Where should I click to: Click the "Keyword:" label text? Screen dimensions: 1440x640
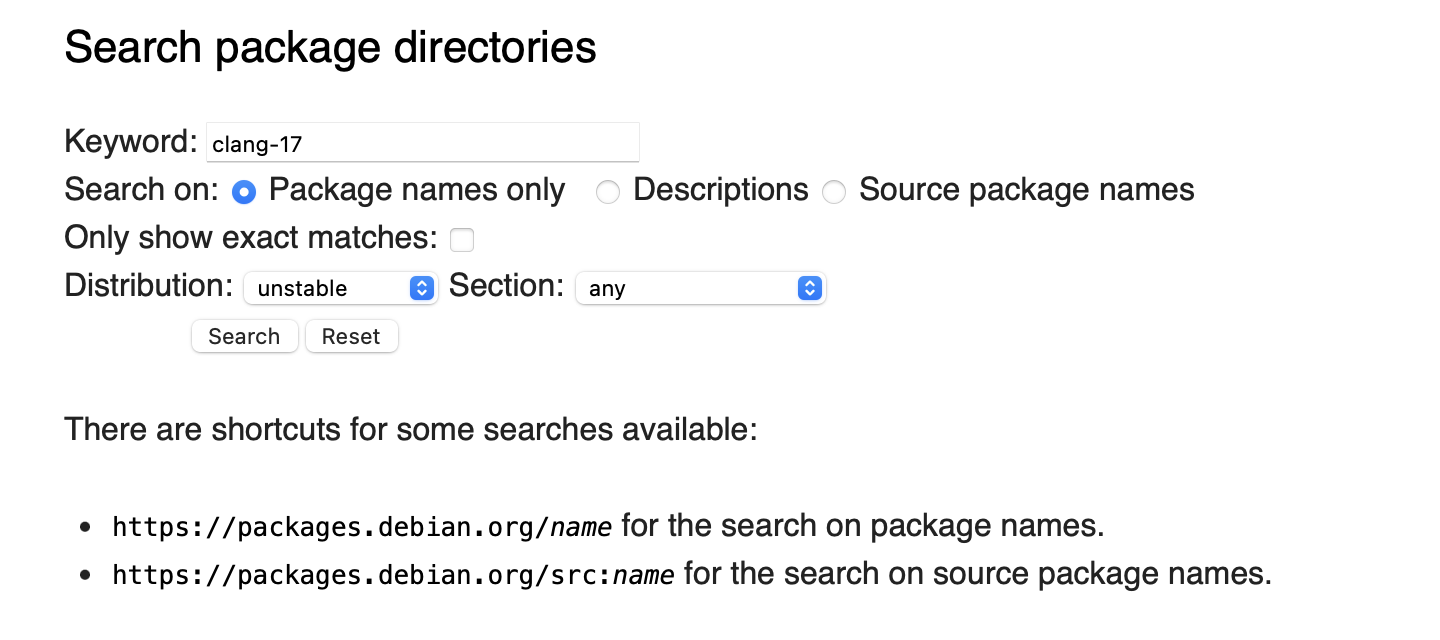pos(131,142)
